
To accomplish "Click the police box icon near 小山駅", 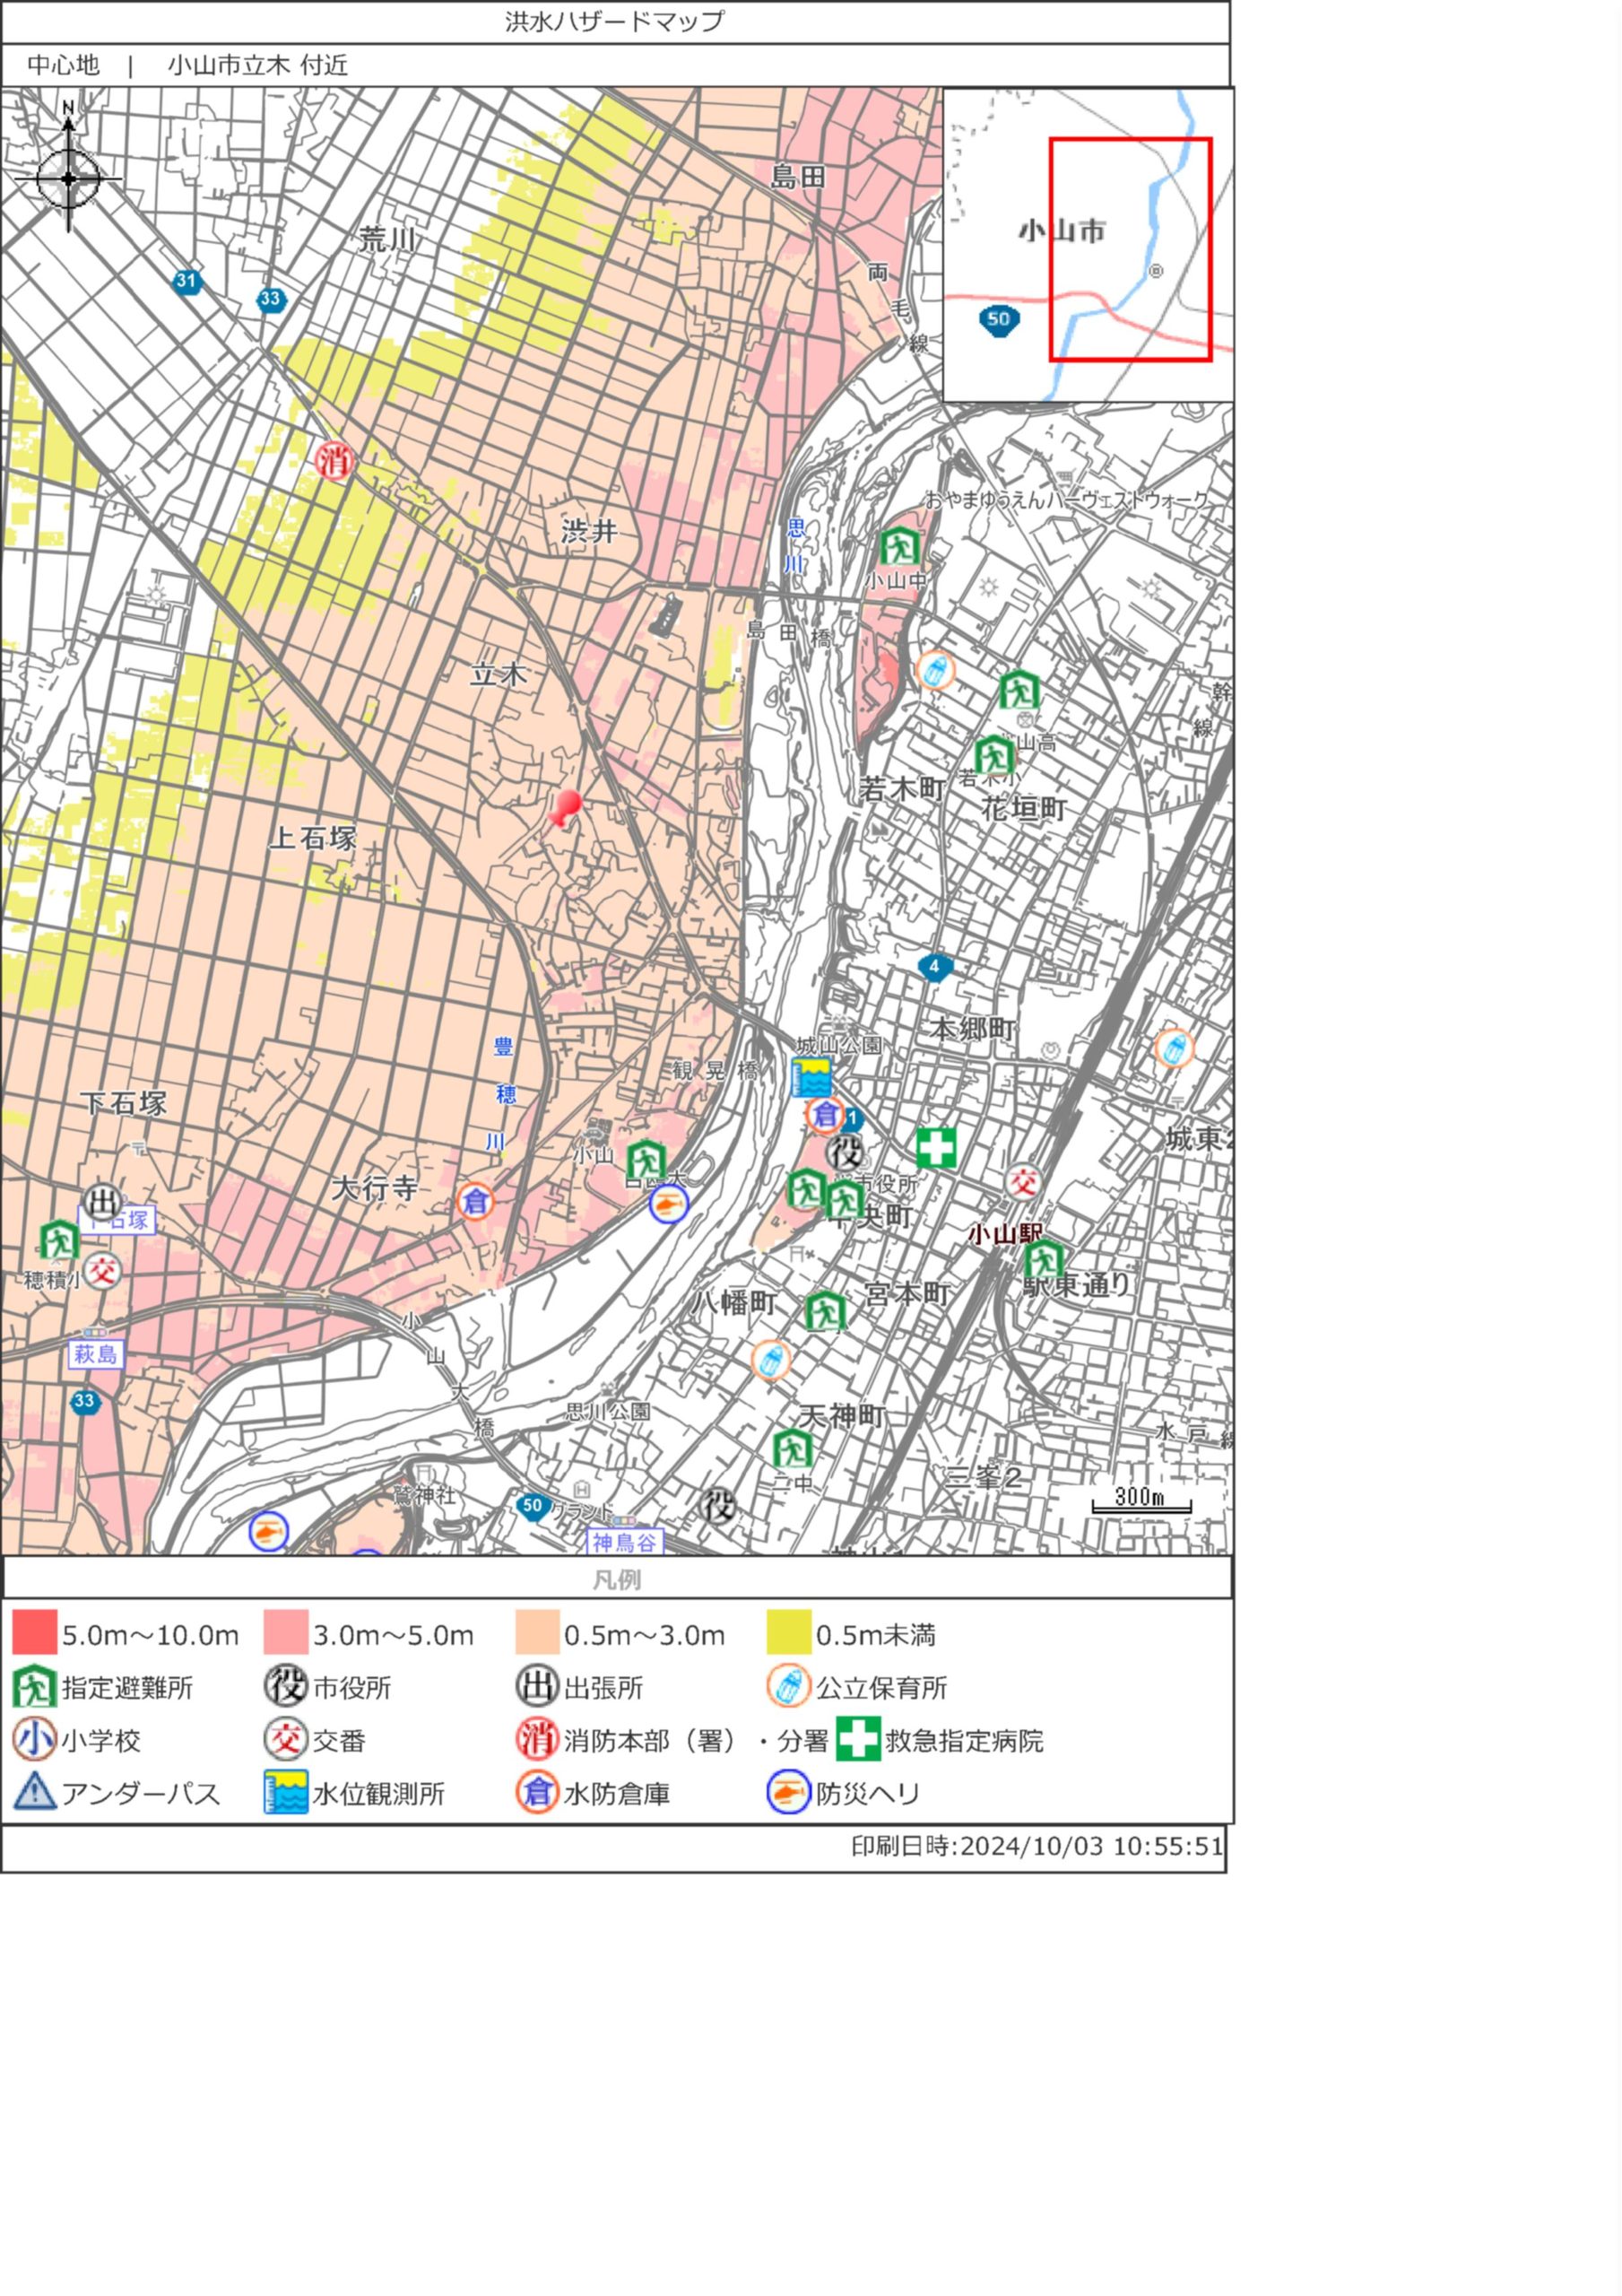I will pos(1023,1182).
